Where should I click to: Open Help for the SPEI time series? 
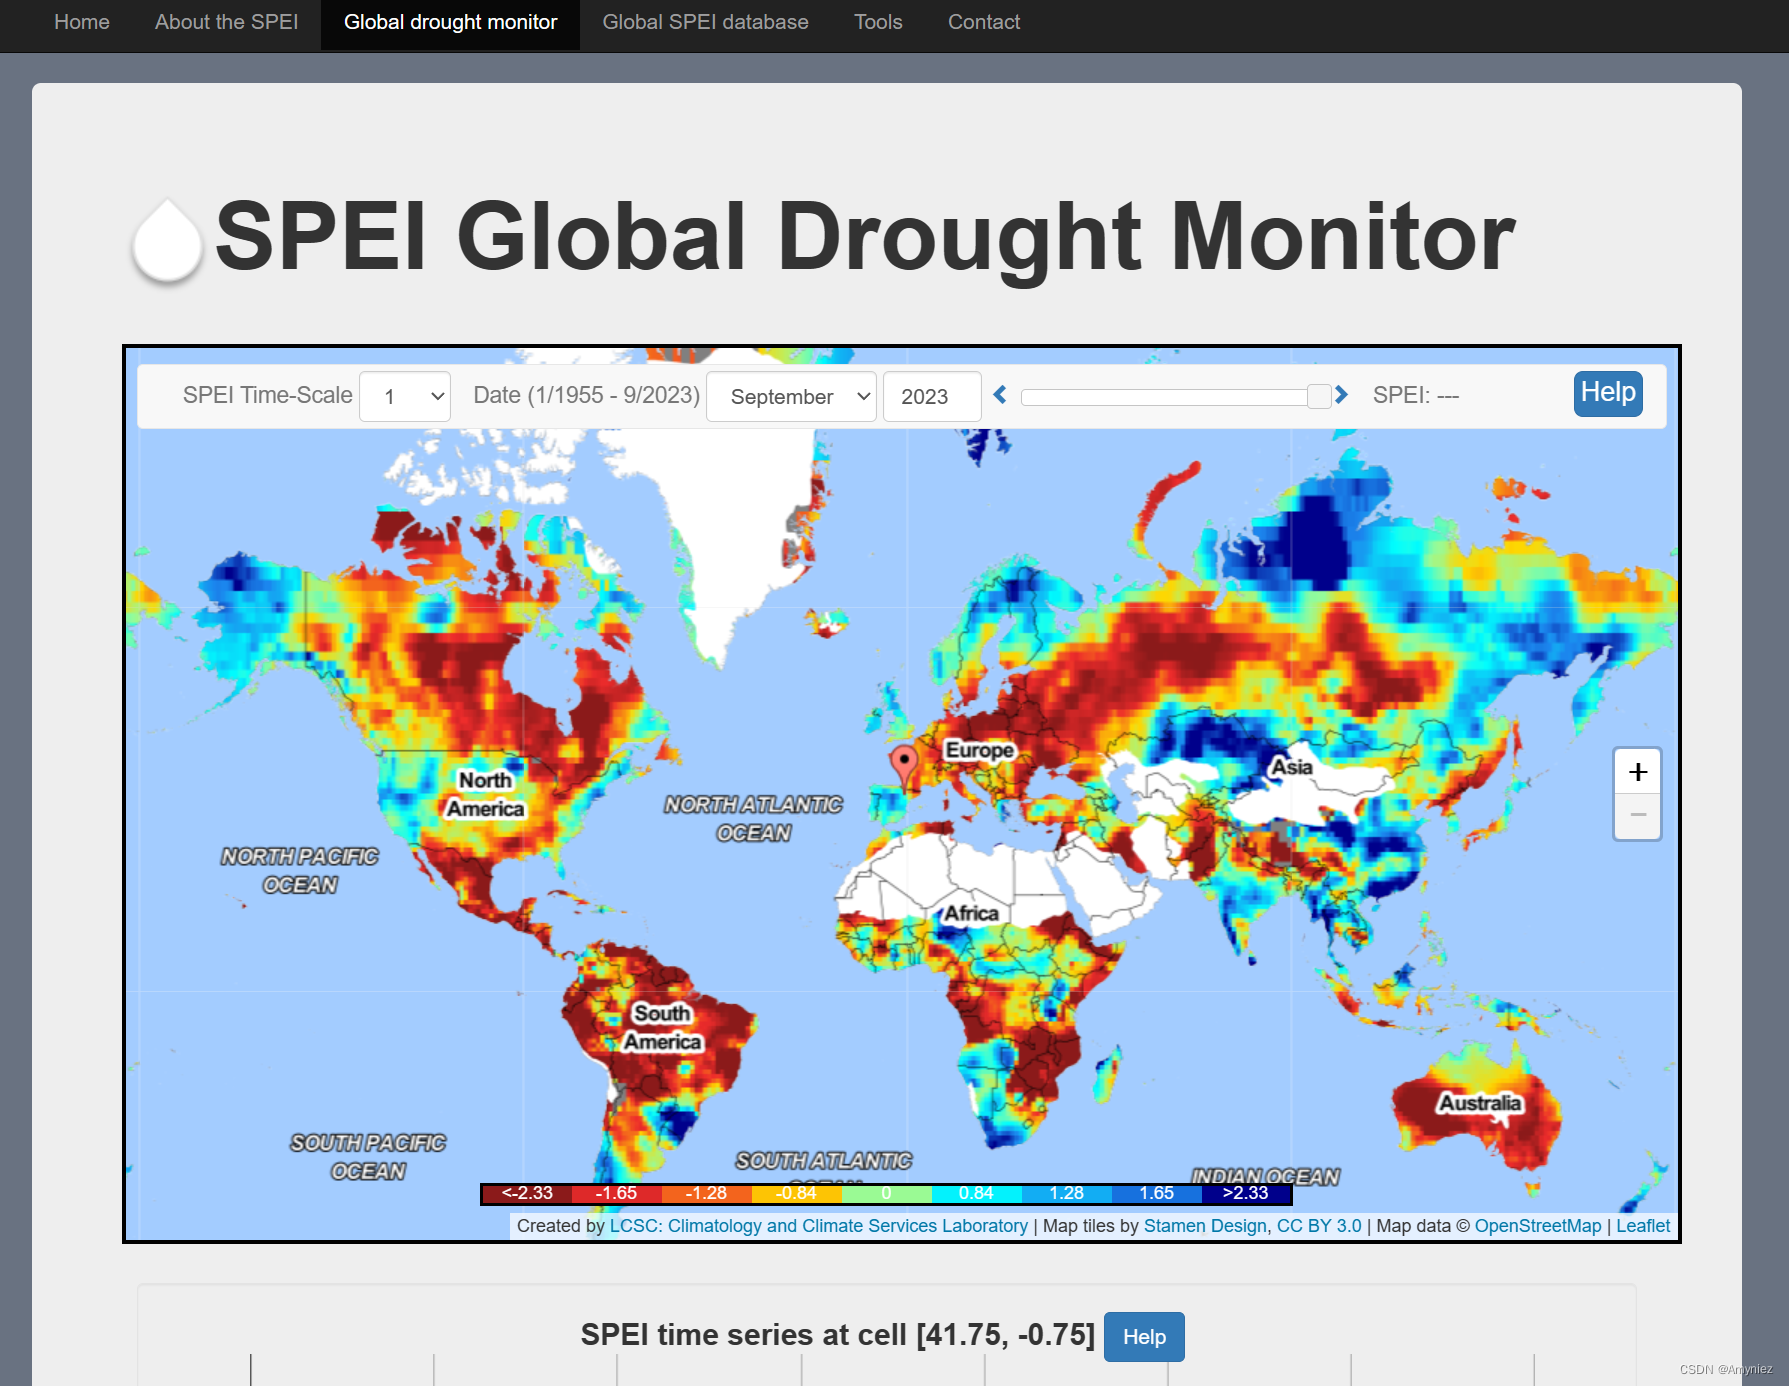[1143, 1336]
